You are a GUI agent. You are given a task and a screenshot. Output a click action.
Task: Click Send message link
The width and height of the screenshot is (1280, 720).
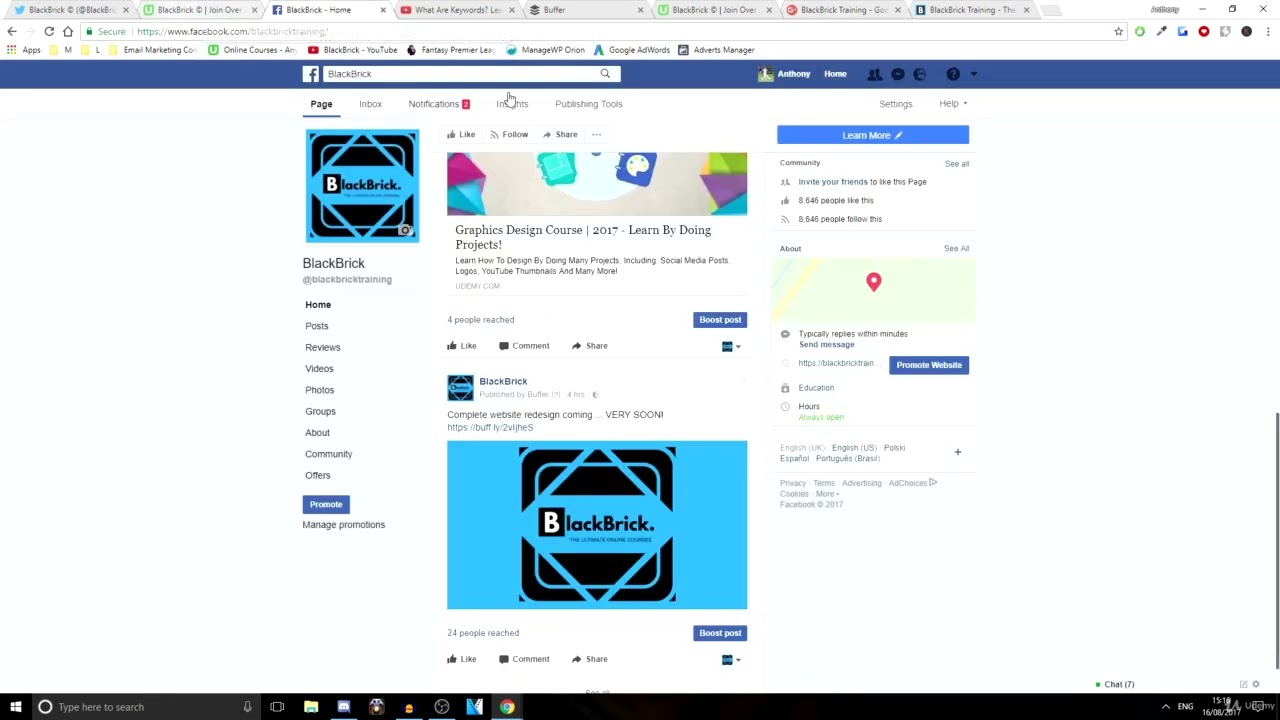coord(827,345)
